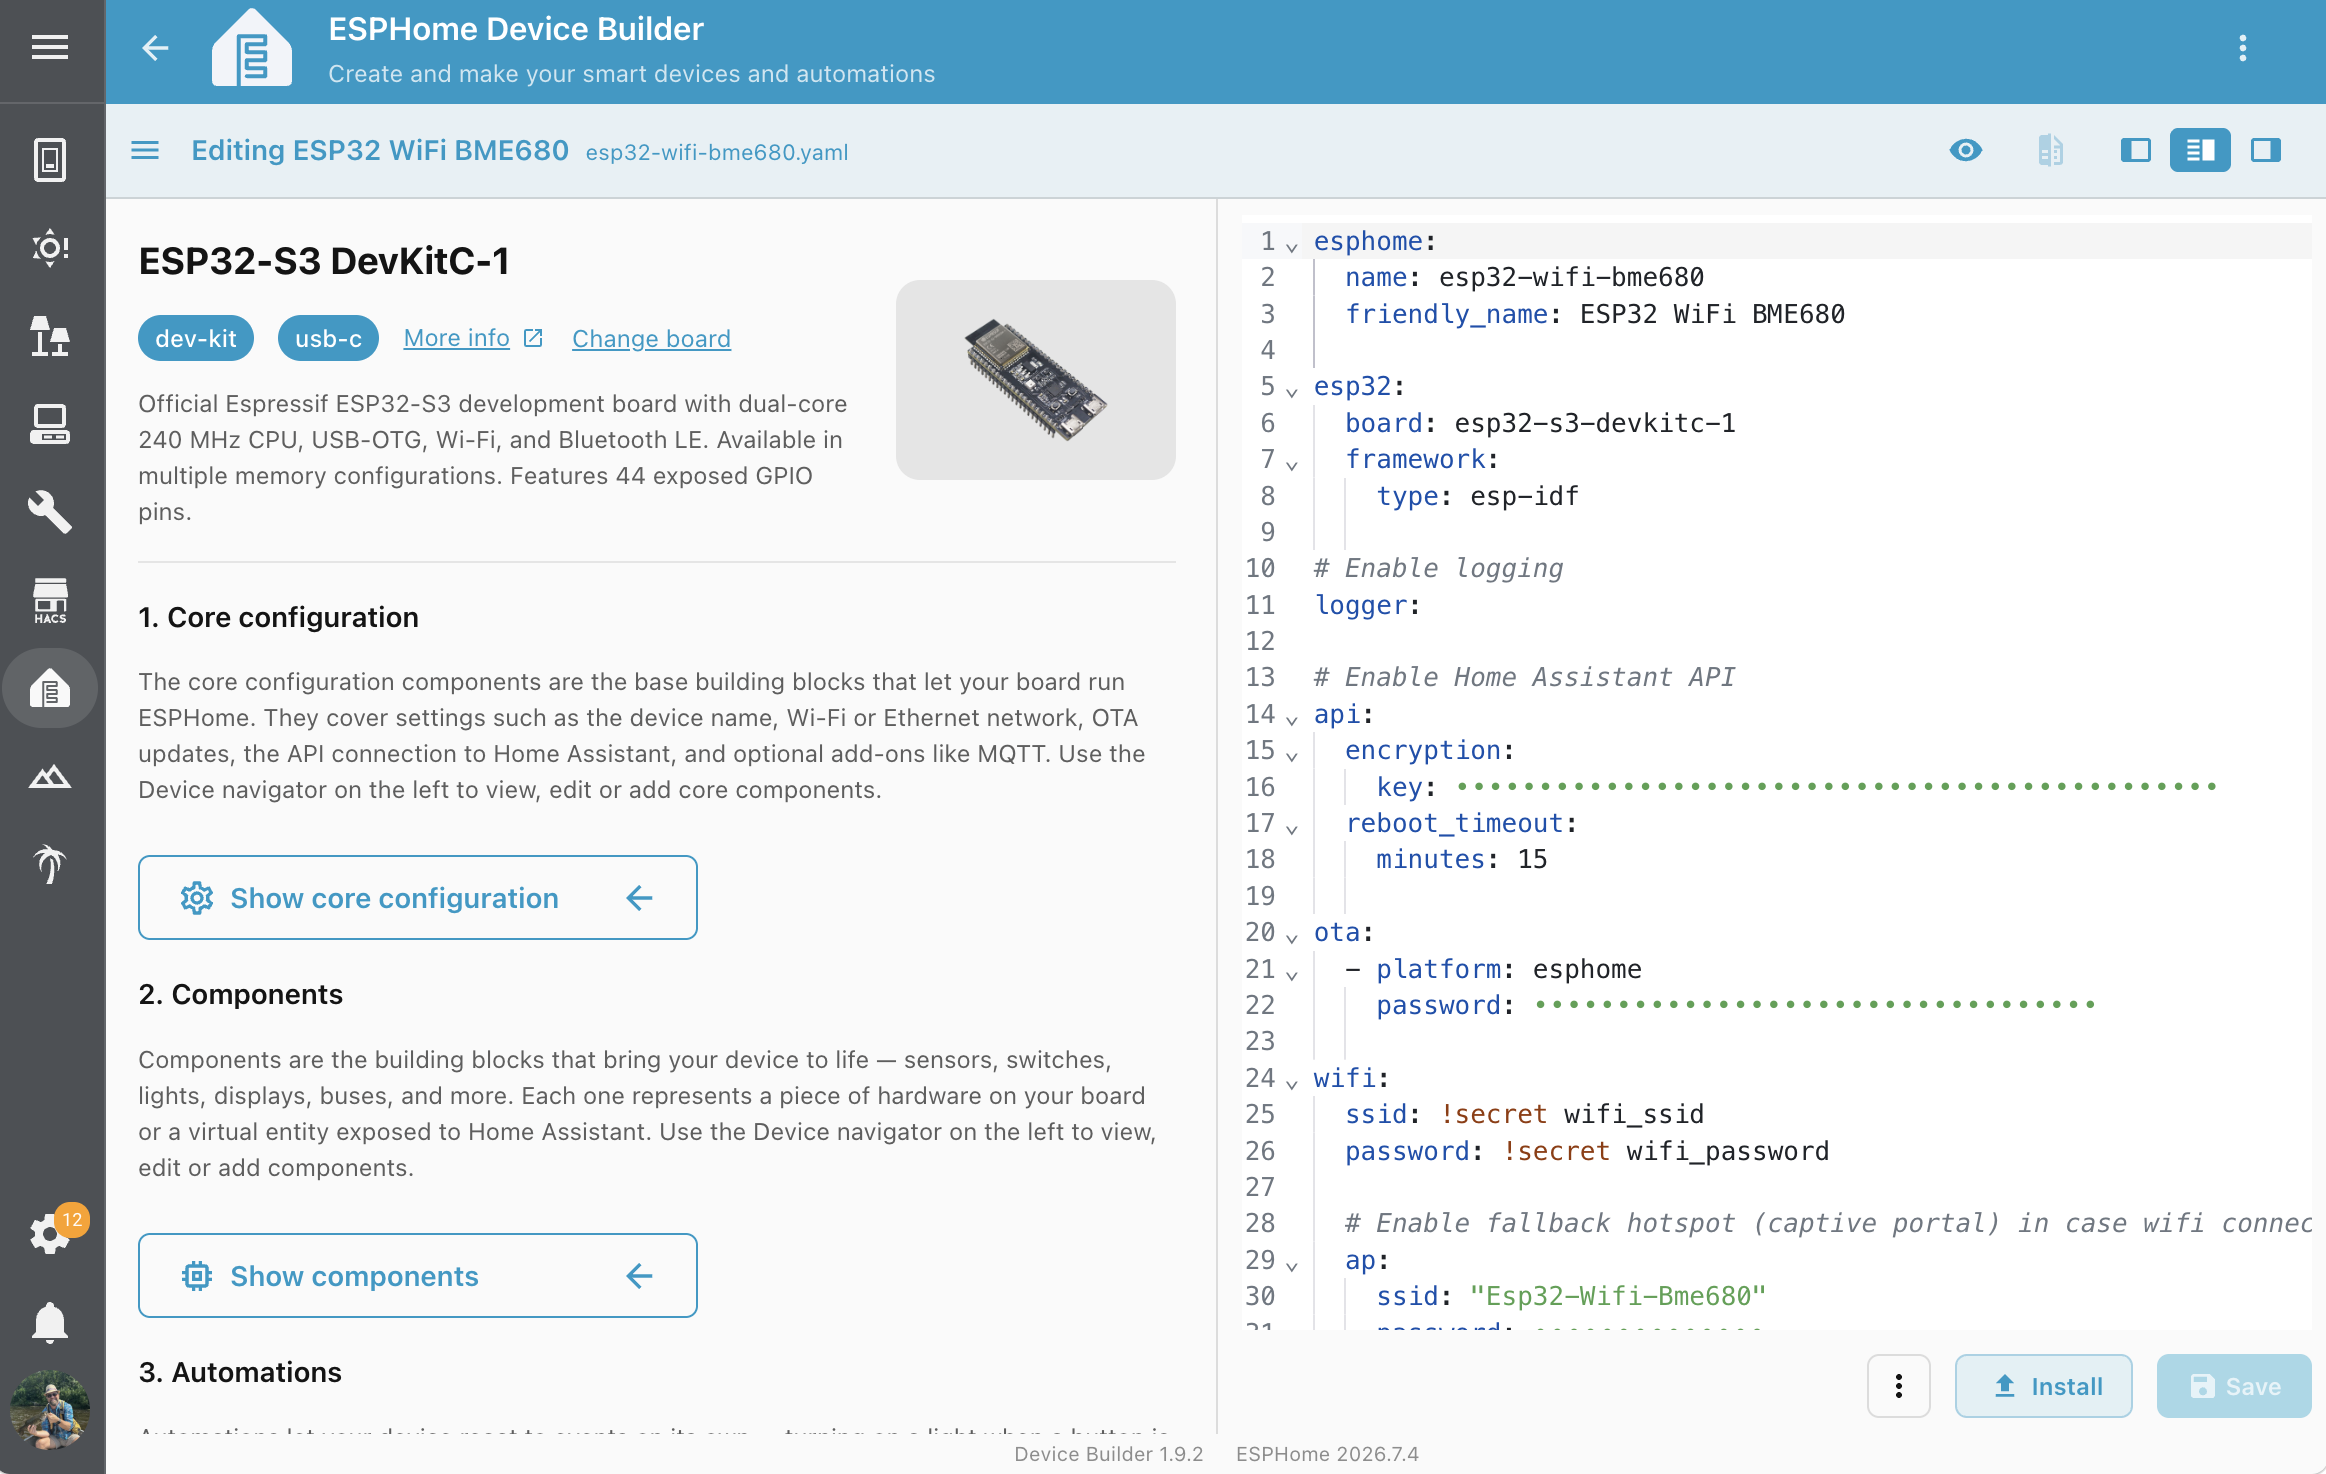Click the friendly_name line in editor
Image resolution: width=2326 pixels, height=1474 pixels.
coord(1595,314)
